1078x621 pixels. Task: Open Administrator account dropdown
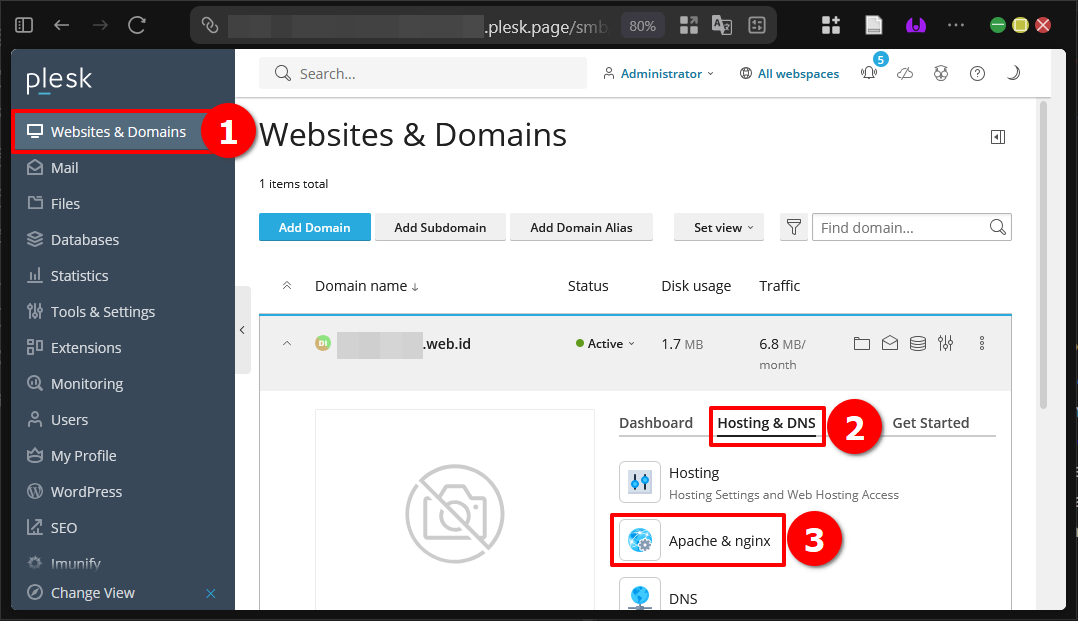click(x=659, y=74)
